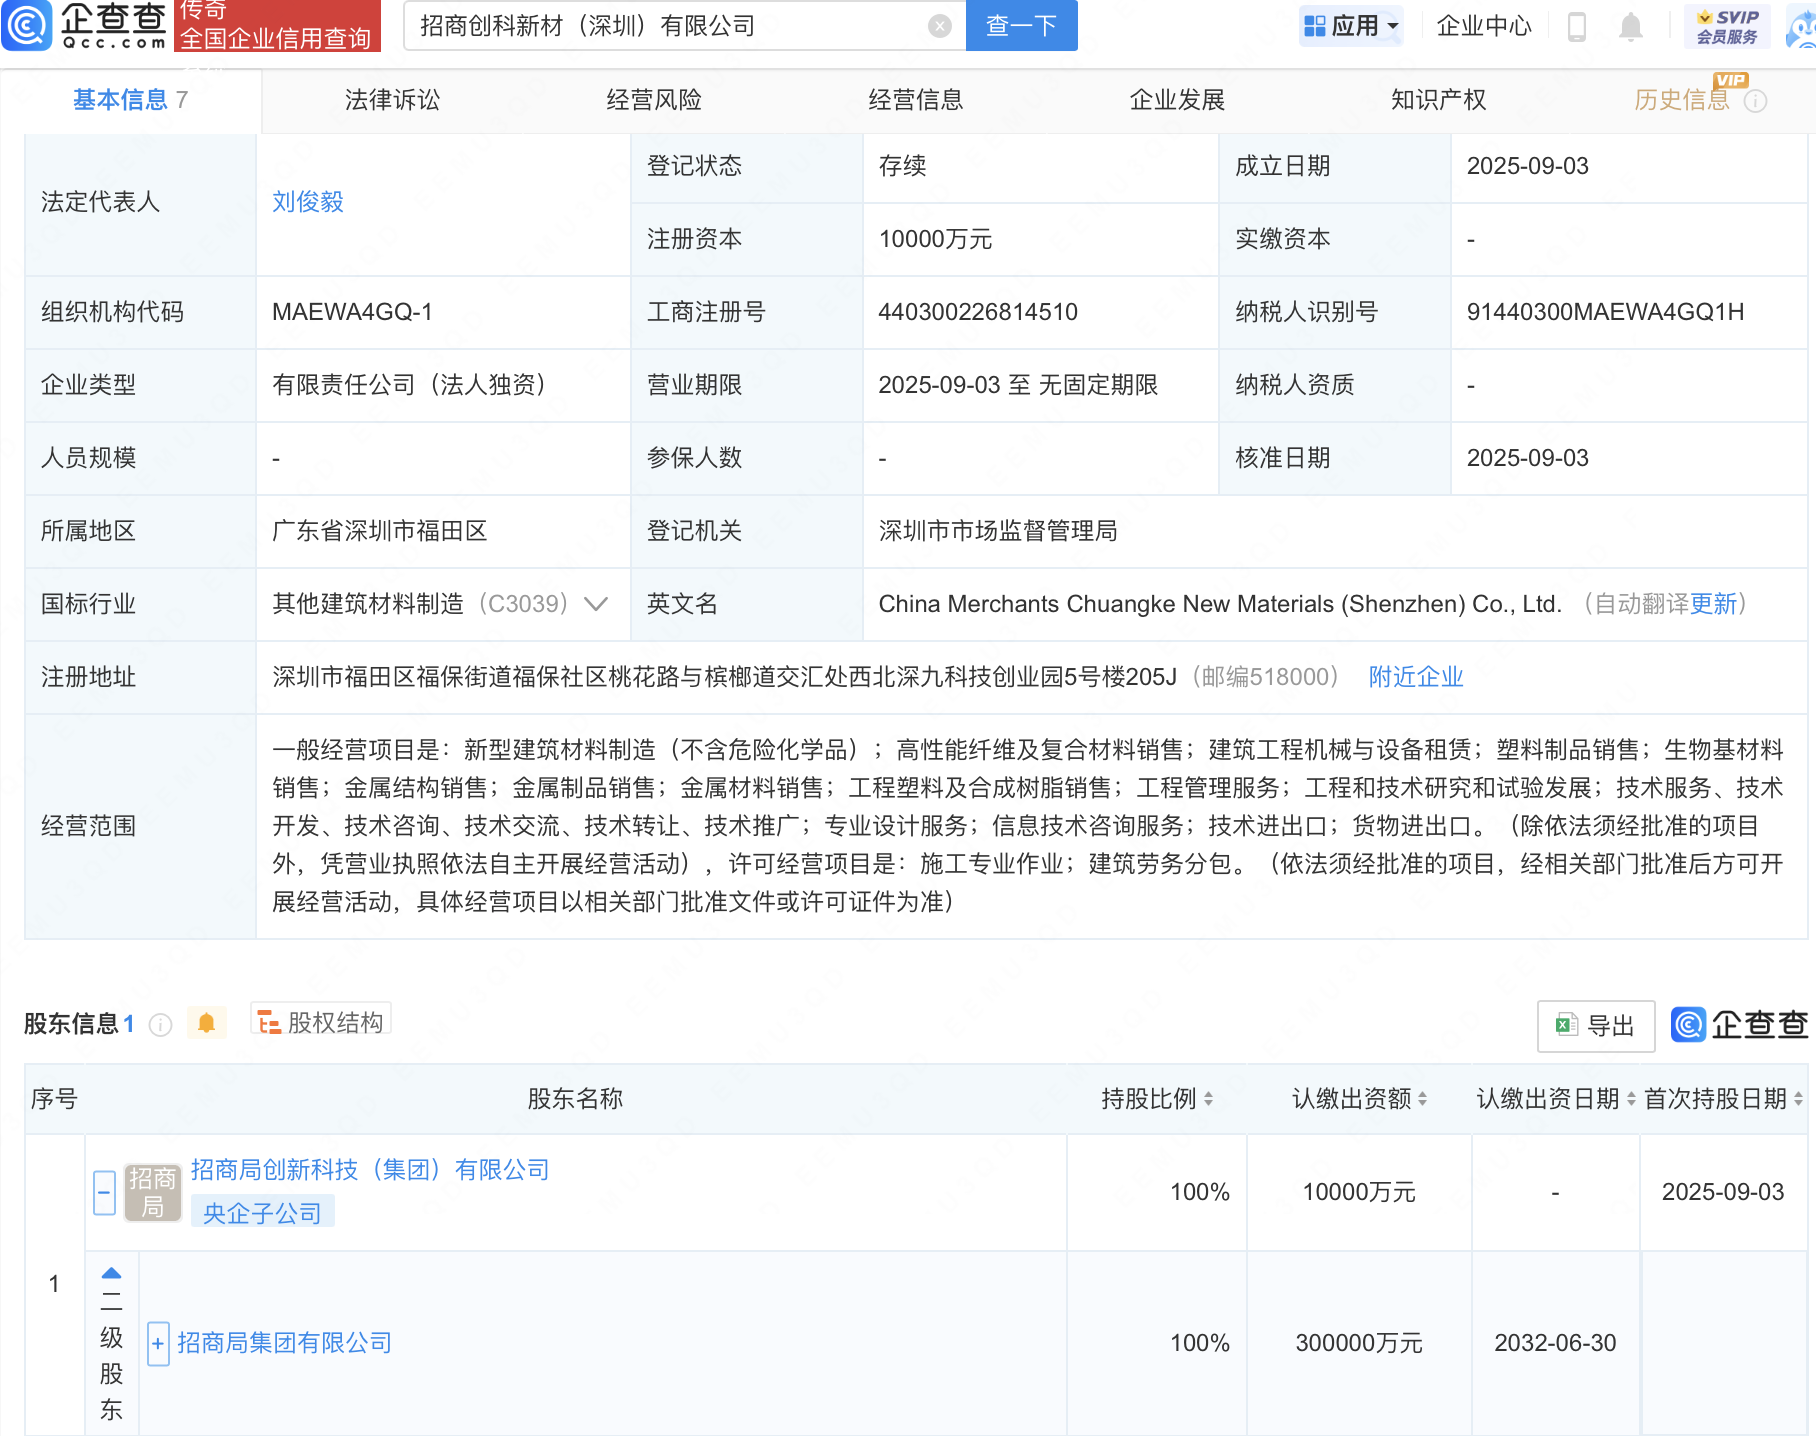The width and height of the screenshot is (1816, 1436).
Task: Open 招商局集团有限公司 link
Action: click(284, 1343)
